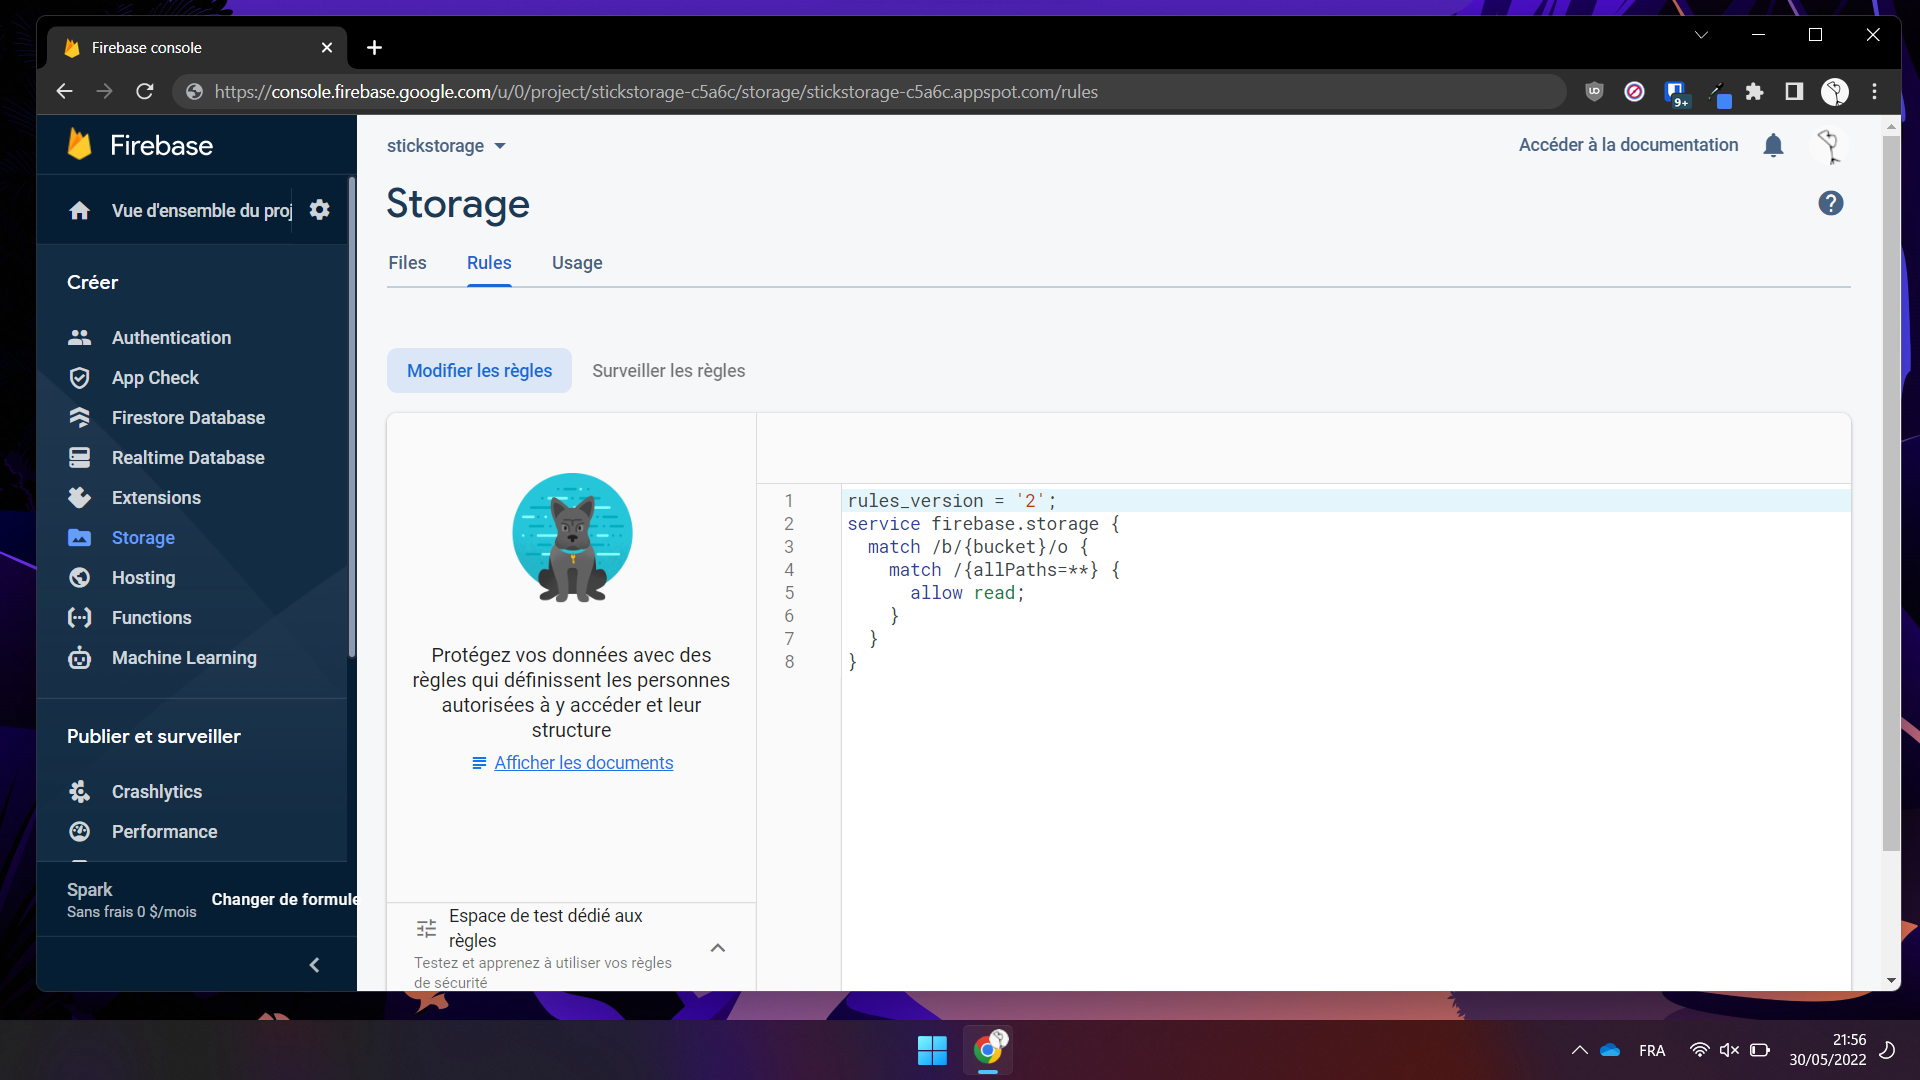Image resolution: width=1920 pixels, height=1080 pixels.
Task: Click the App Check shield icon
Action: click(80, 378)
